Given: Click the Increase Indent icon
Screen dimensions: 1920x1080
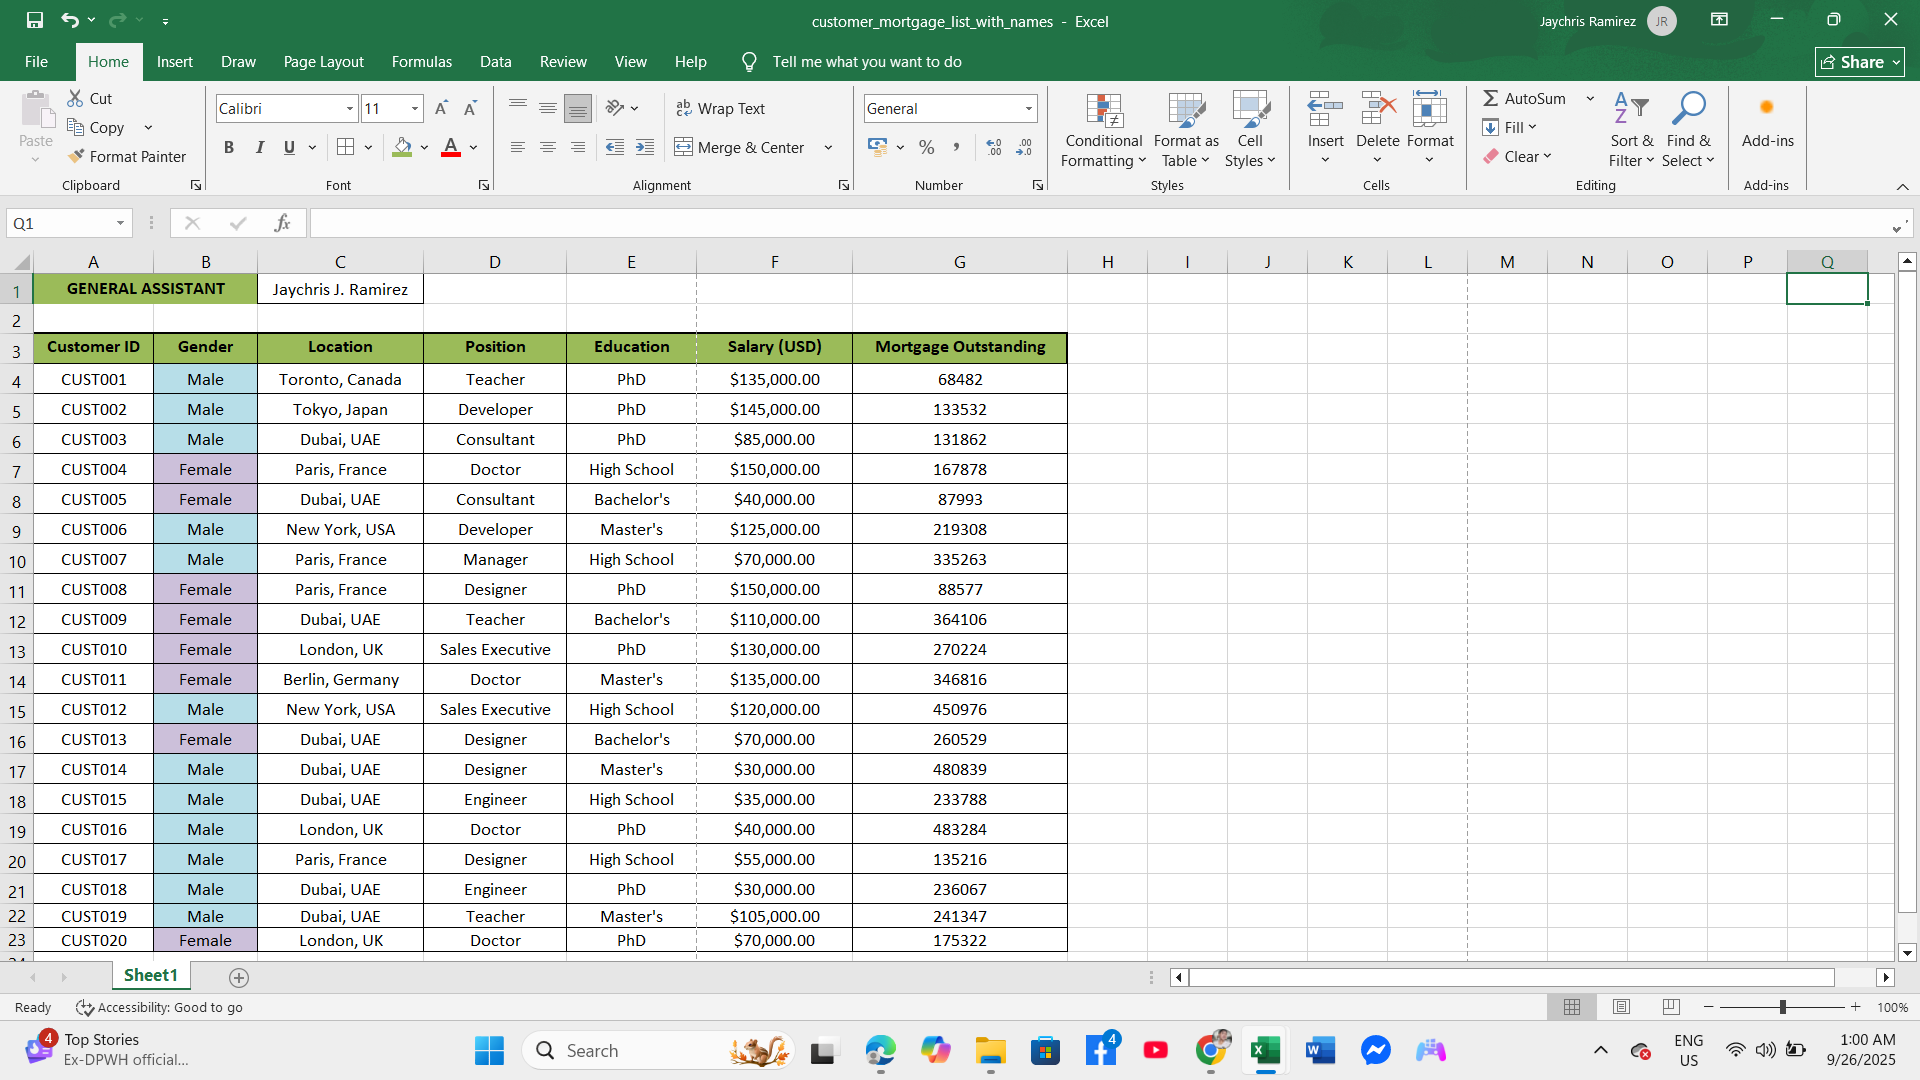Looking at the screenshot, I should (645, 147).
